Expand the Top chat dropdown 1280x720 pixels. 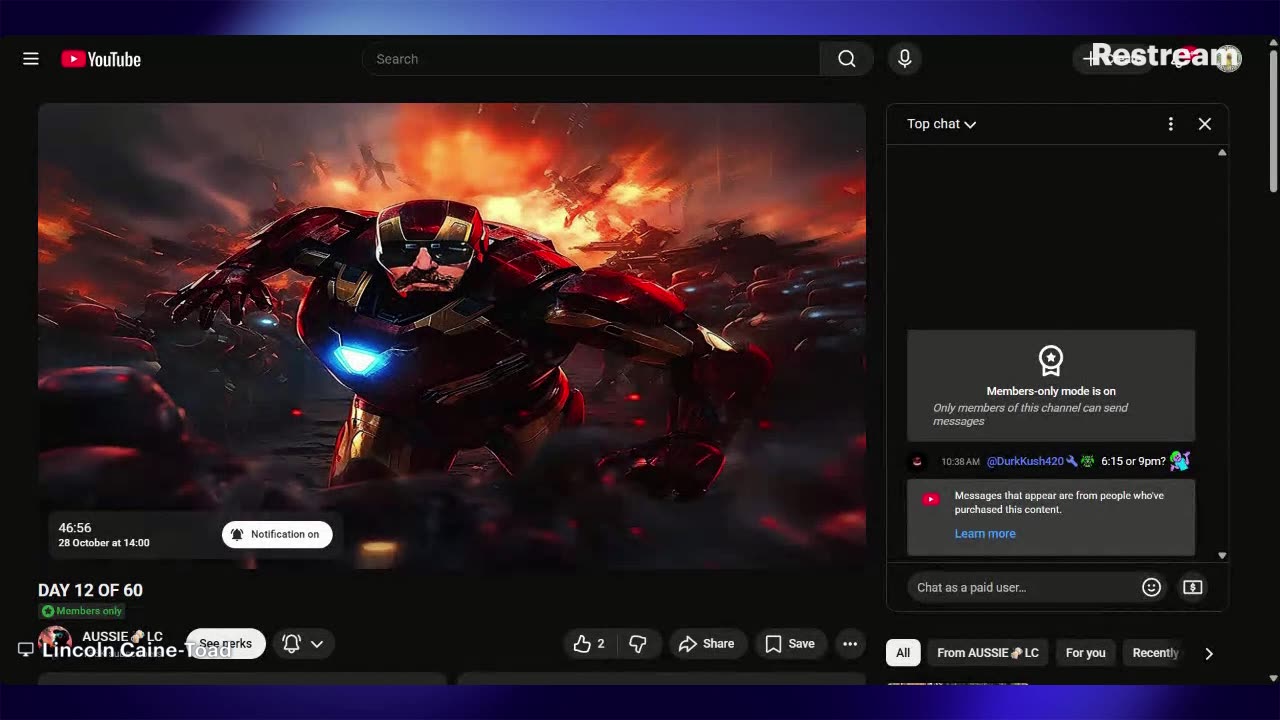tap(942, 124)
